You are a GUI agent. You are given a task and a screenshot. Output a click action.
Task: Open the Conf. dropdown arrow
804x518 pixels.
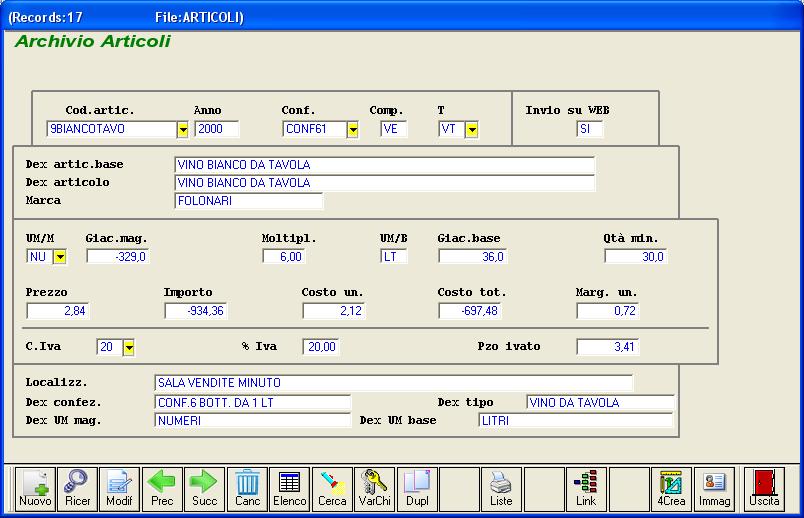point(352,129)
